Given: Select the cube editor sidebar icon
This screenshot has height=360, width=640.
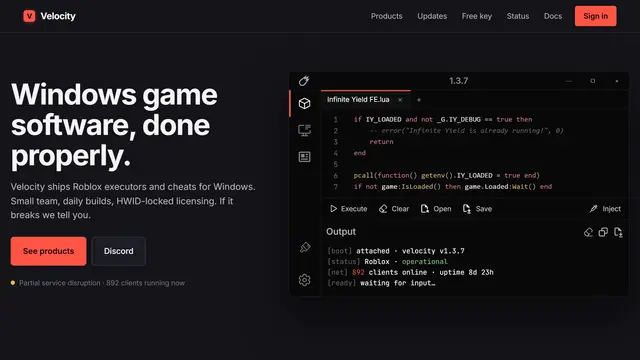Looking at the screenshot, I should coord(304,103).
